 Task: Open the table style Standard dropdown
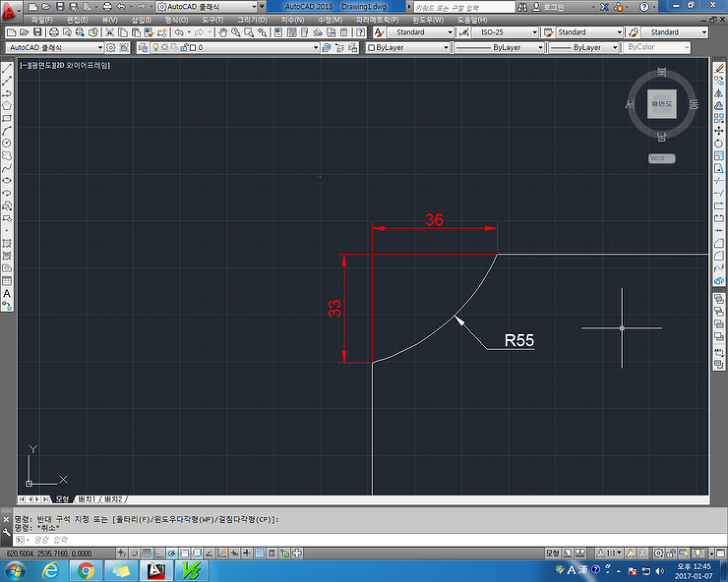click(x=590, y=32)
